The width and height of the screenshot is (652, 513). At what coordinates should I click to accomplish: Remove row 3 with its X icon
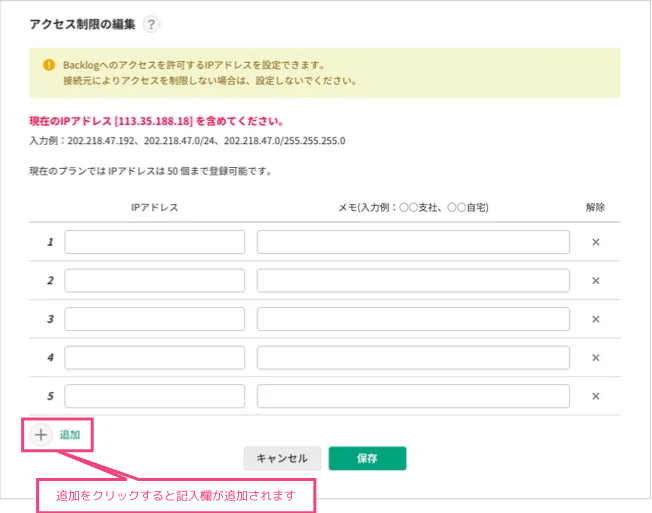pyautogui.click(x=595, y=319)
